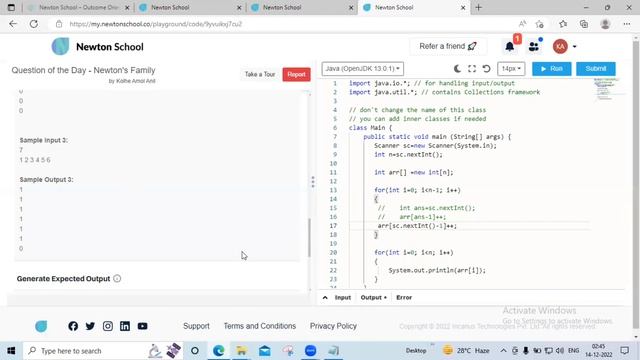Show hidden system tray icons
The height and width of the screenshot is (360, 640).
pyautogui.click(x=503, y=351)
